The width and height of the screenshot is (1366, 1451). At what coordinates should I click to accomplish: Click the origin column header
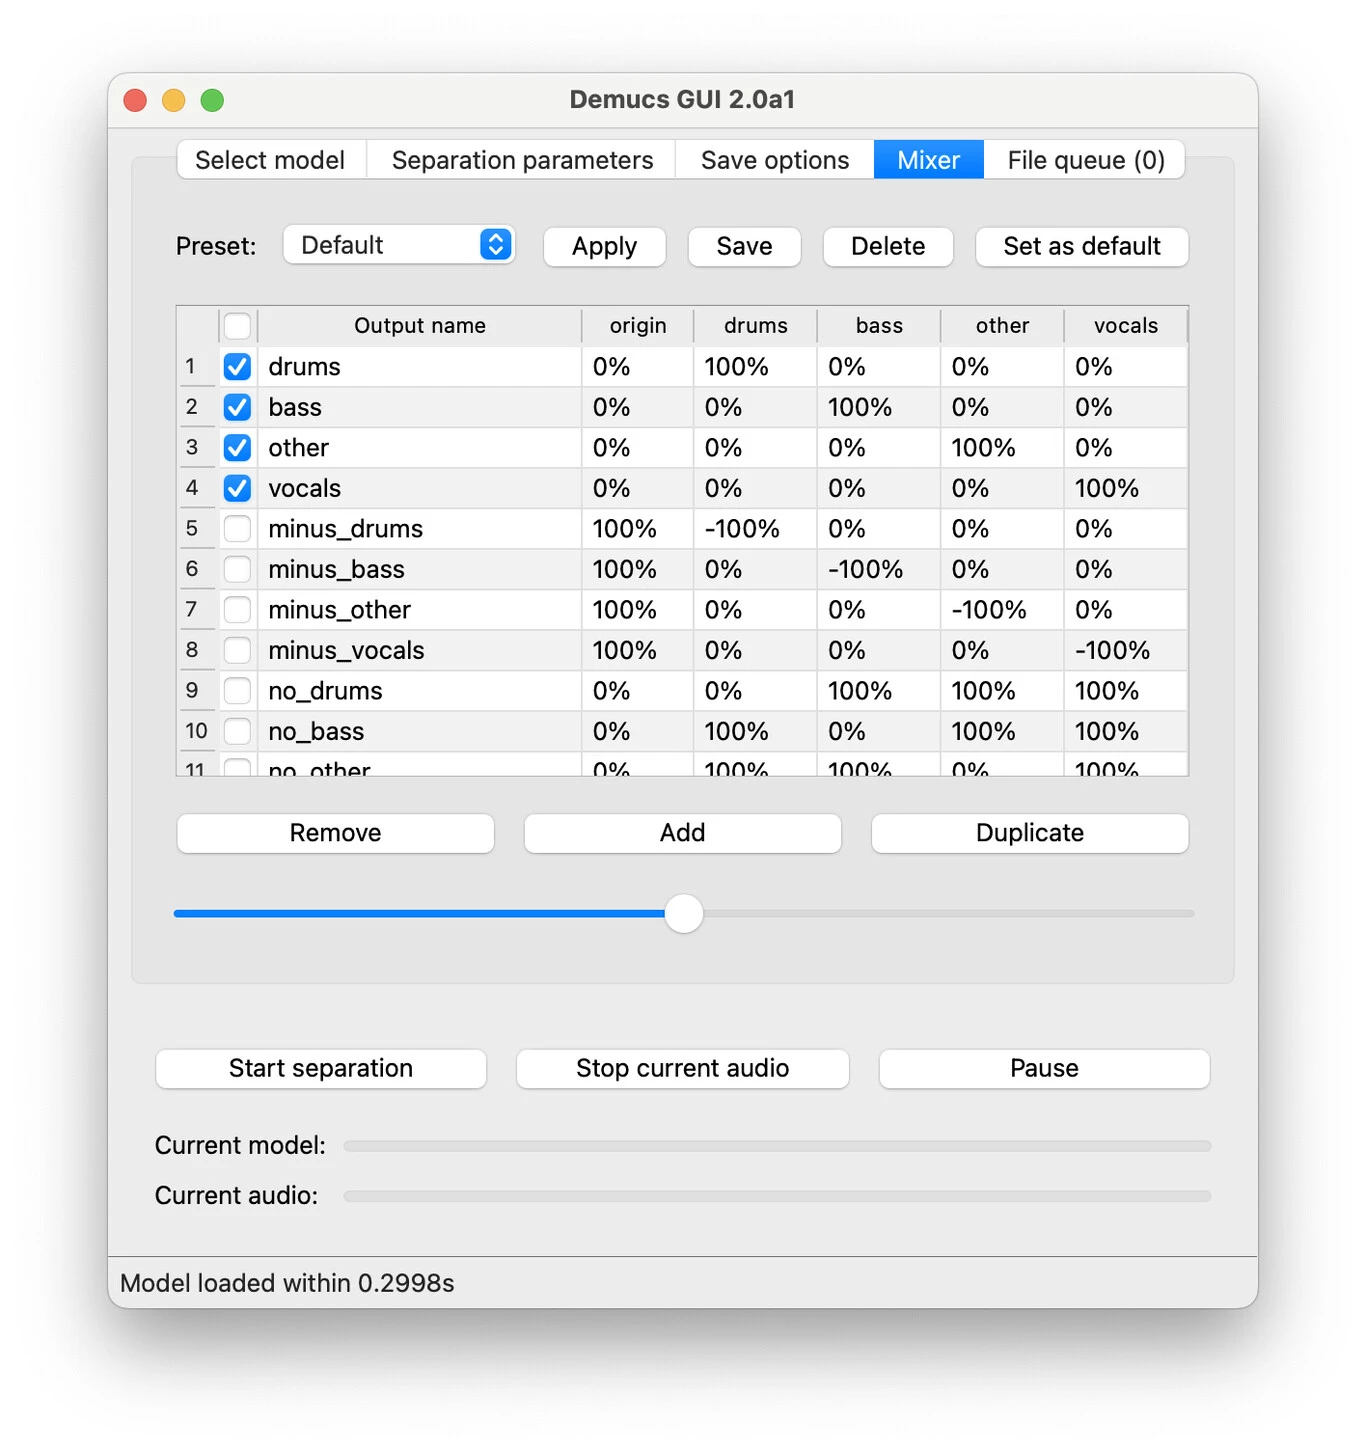pos(638,326)
